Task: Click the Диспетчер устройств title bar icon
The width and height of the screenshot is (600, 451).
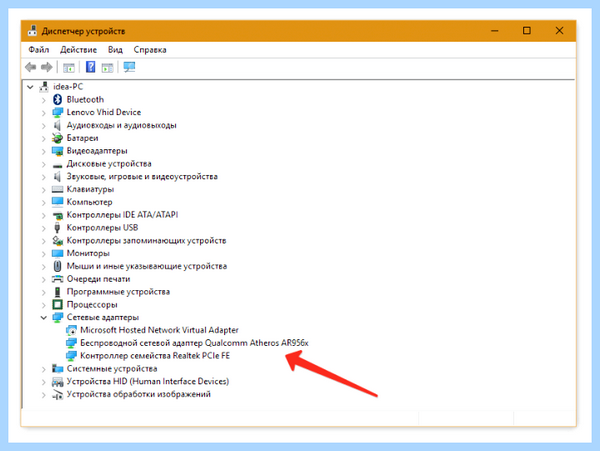Action: [33, 31]
